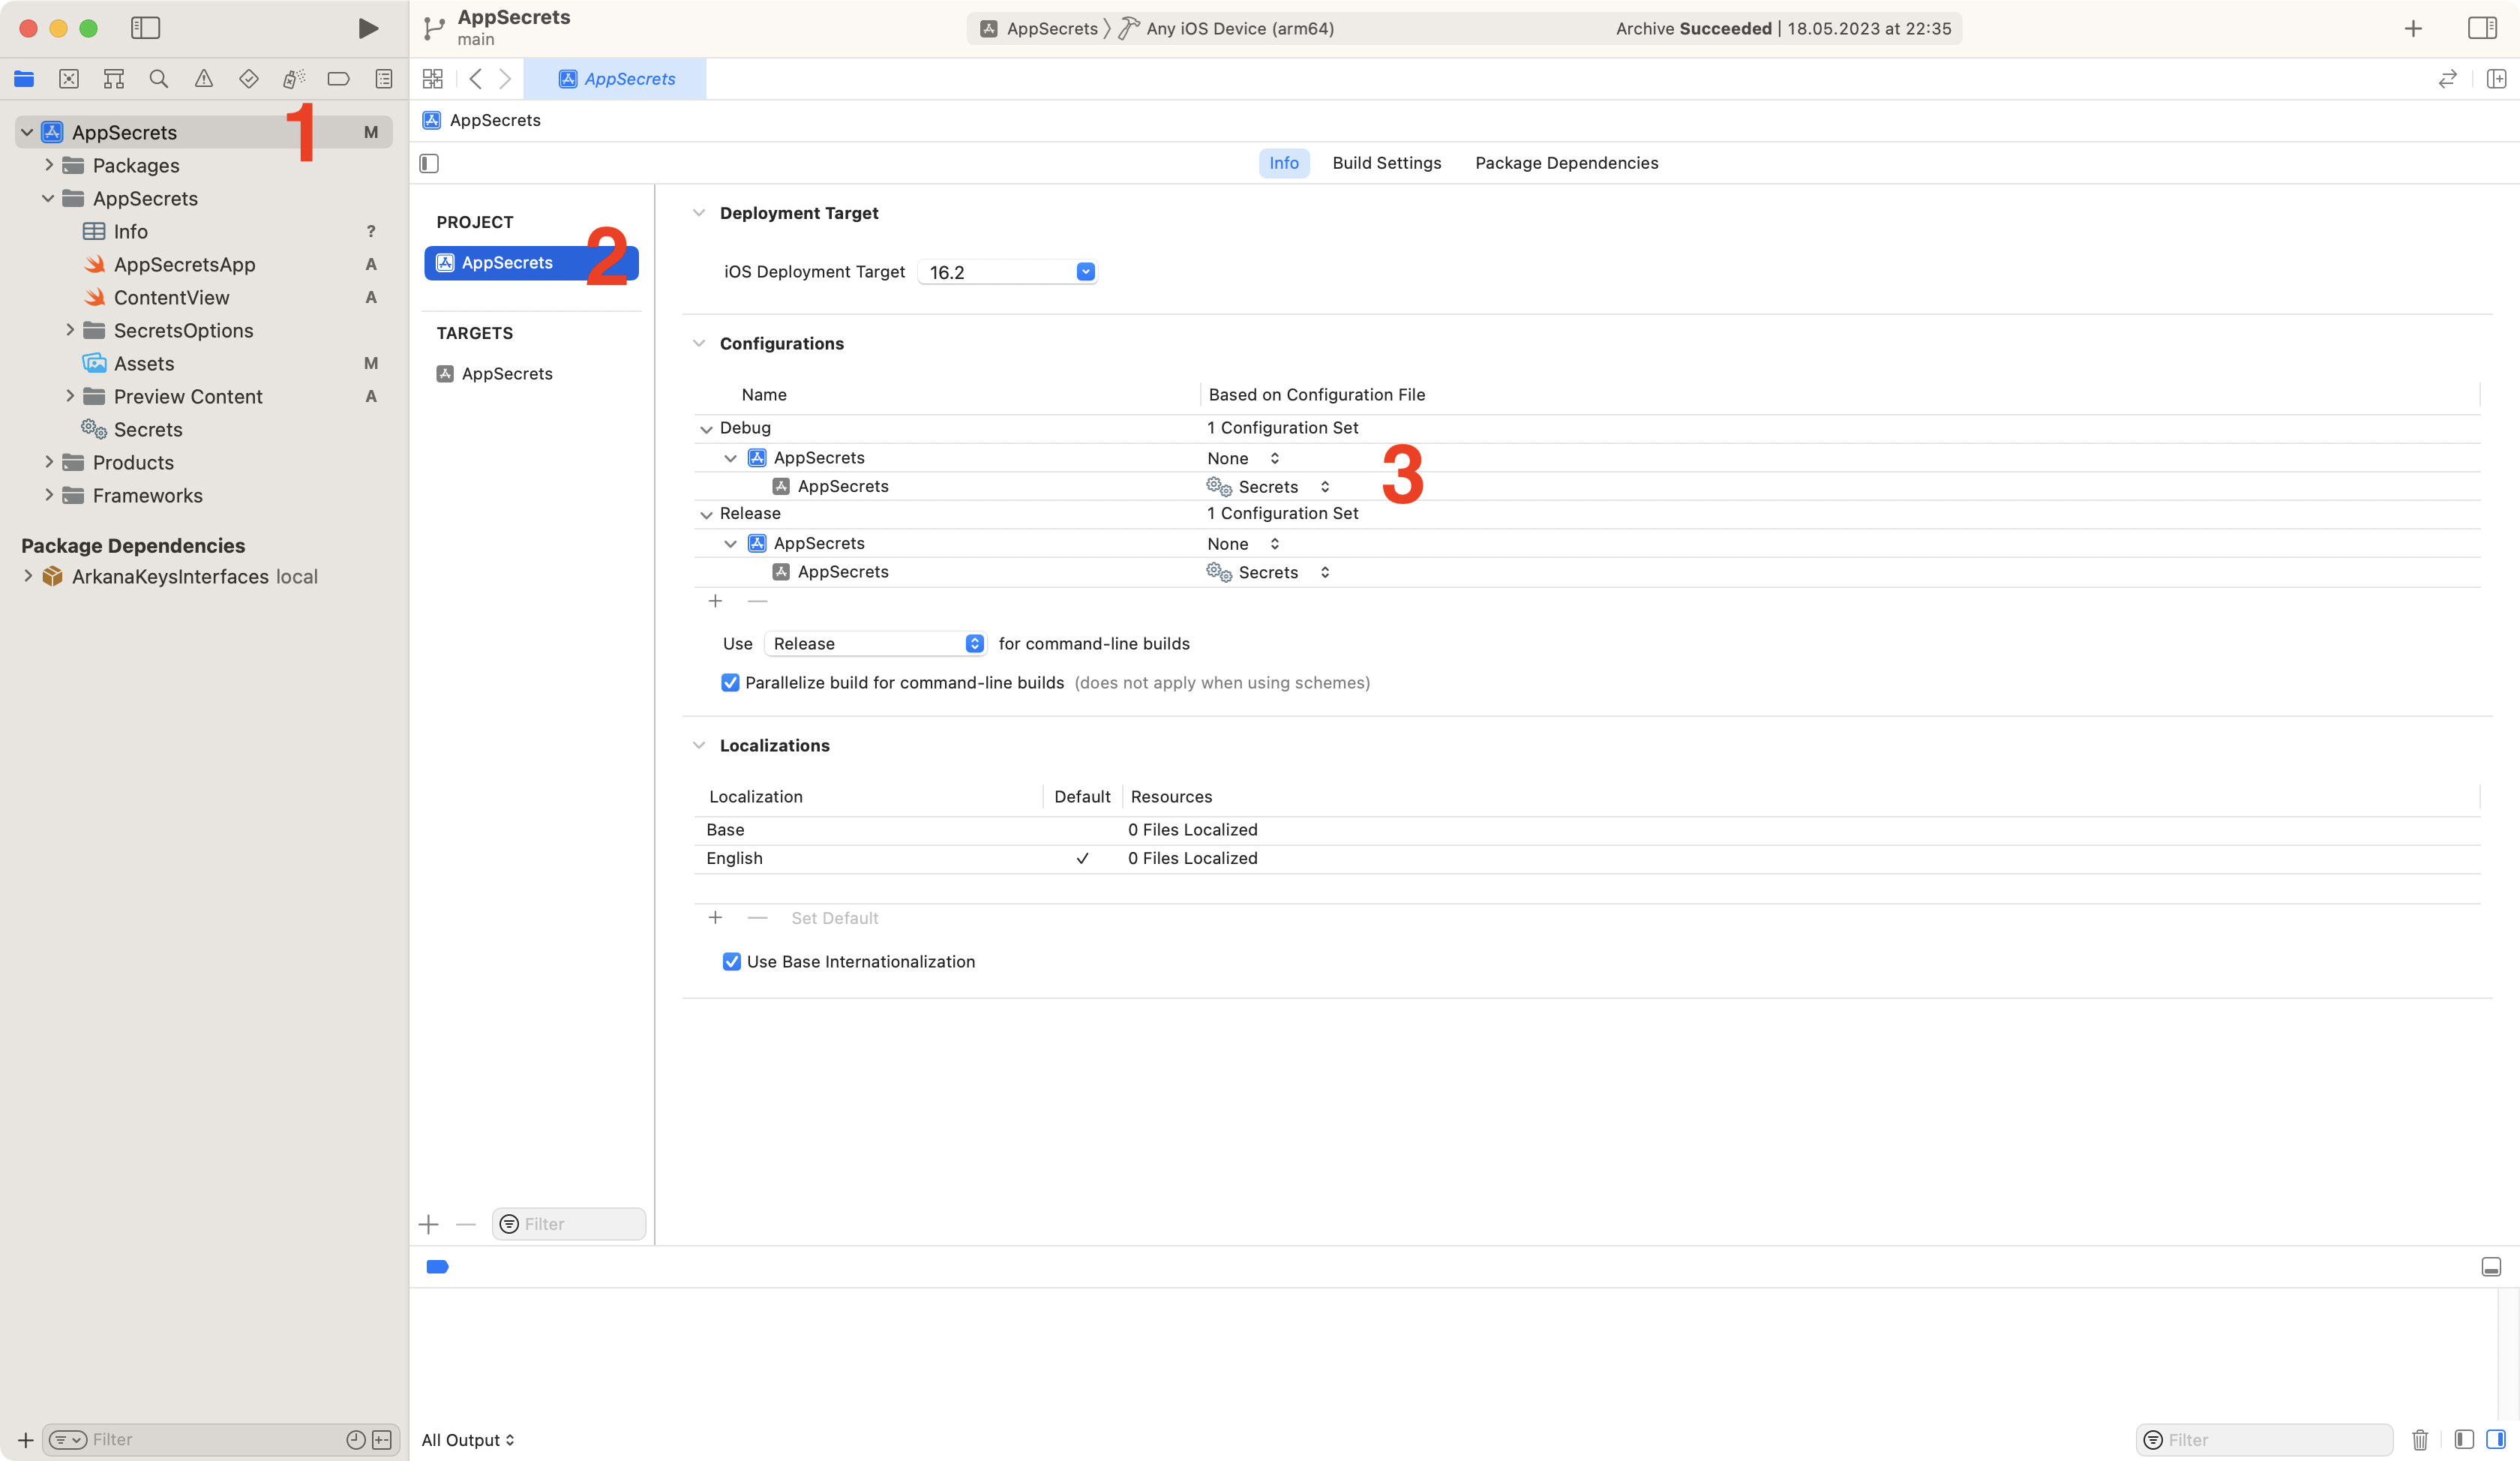This screenshot has height=1461, width=2520.
Task: Open the Assets catalog
Action: coord(143,363)
